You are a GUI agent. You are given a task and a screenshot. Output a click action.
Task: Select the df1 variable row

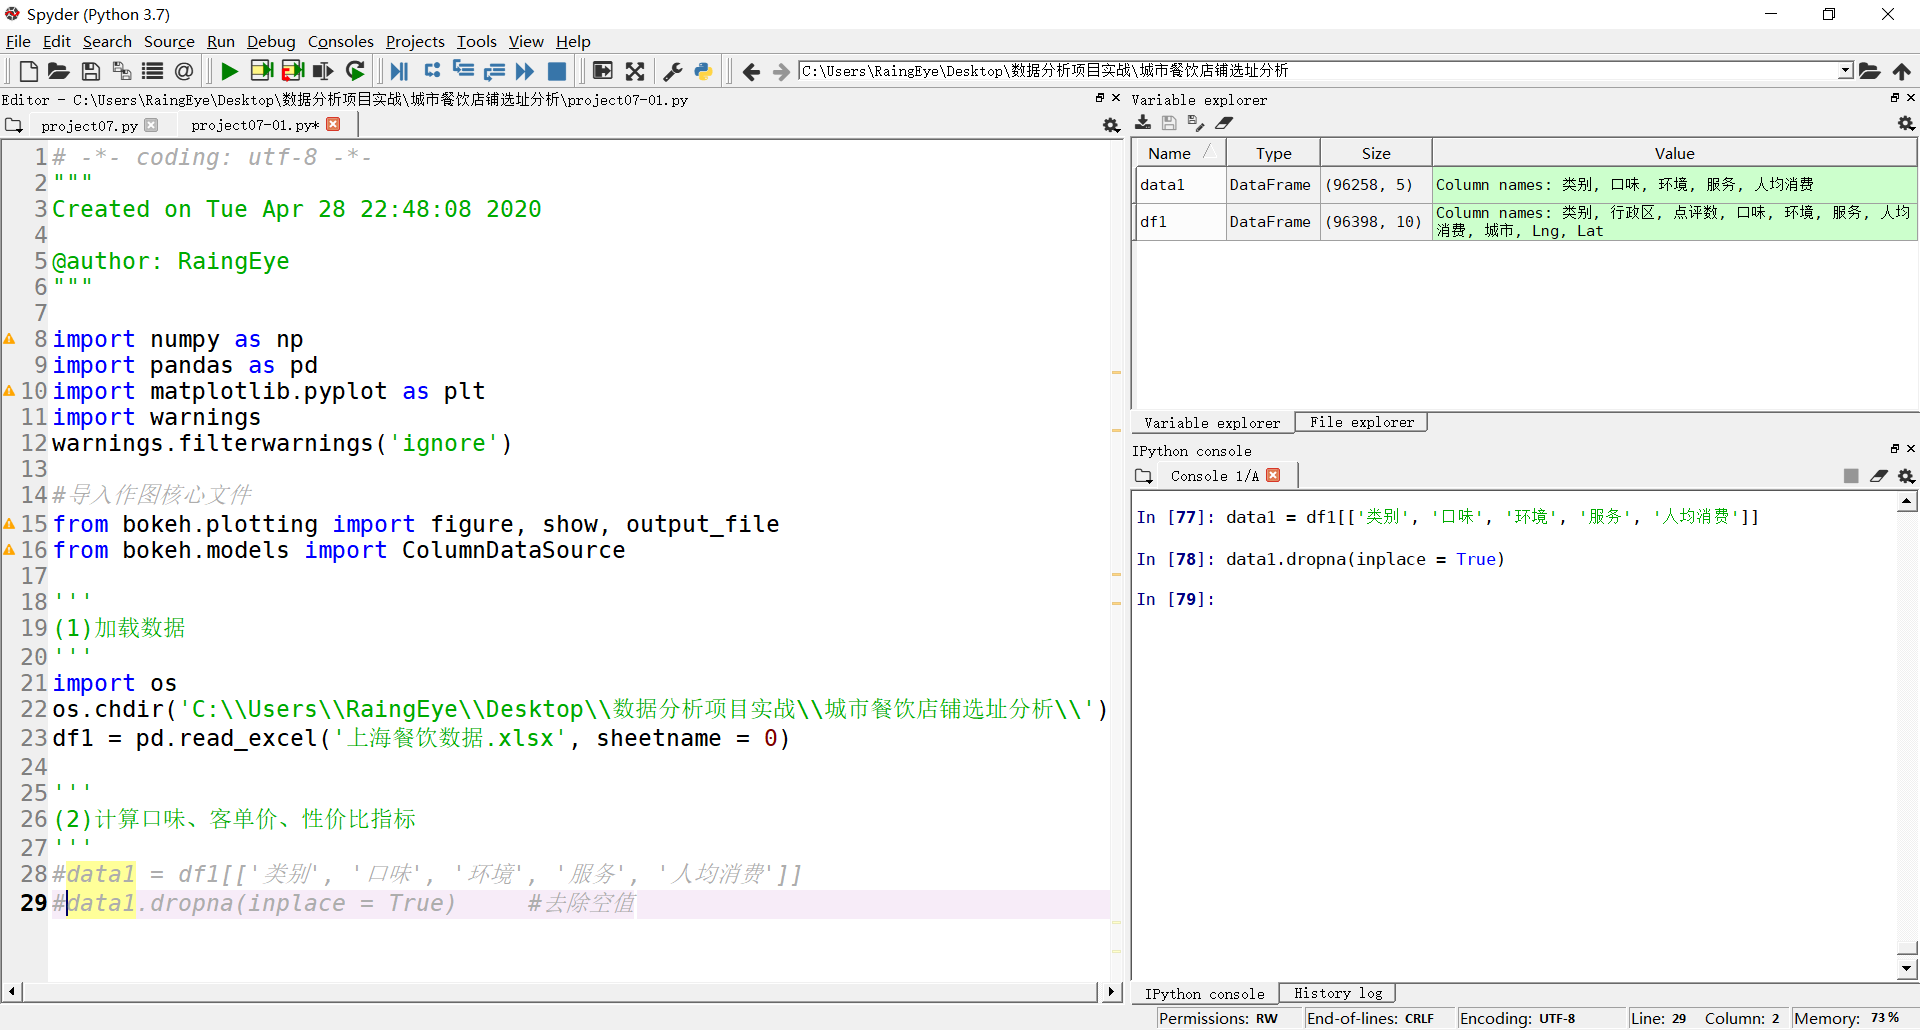pyautogui.click(x=1526, y=222)
